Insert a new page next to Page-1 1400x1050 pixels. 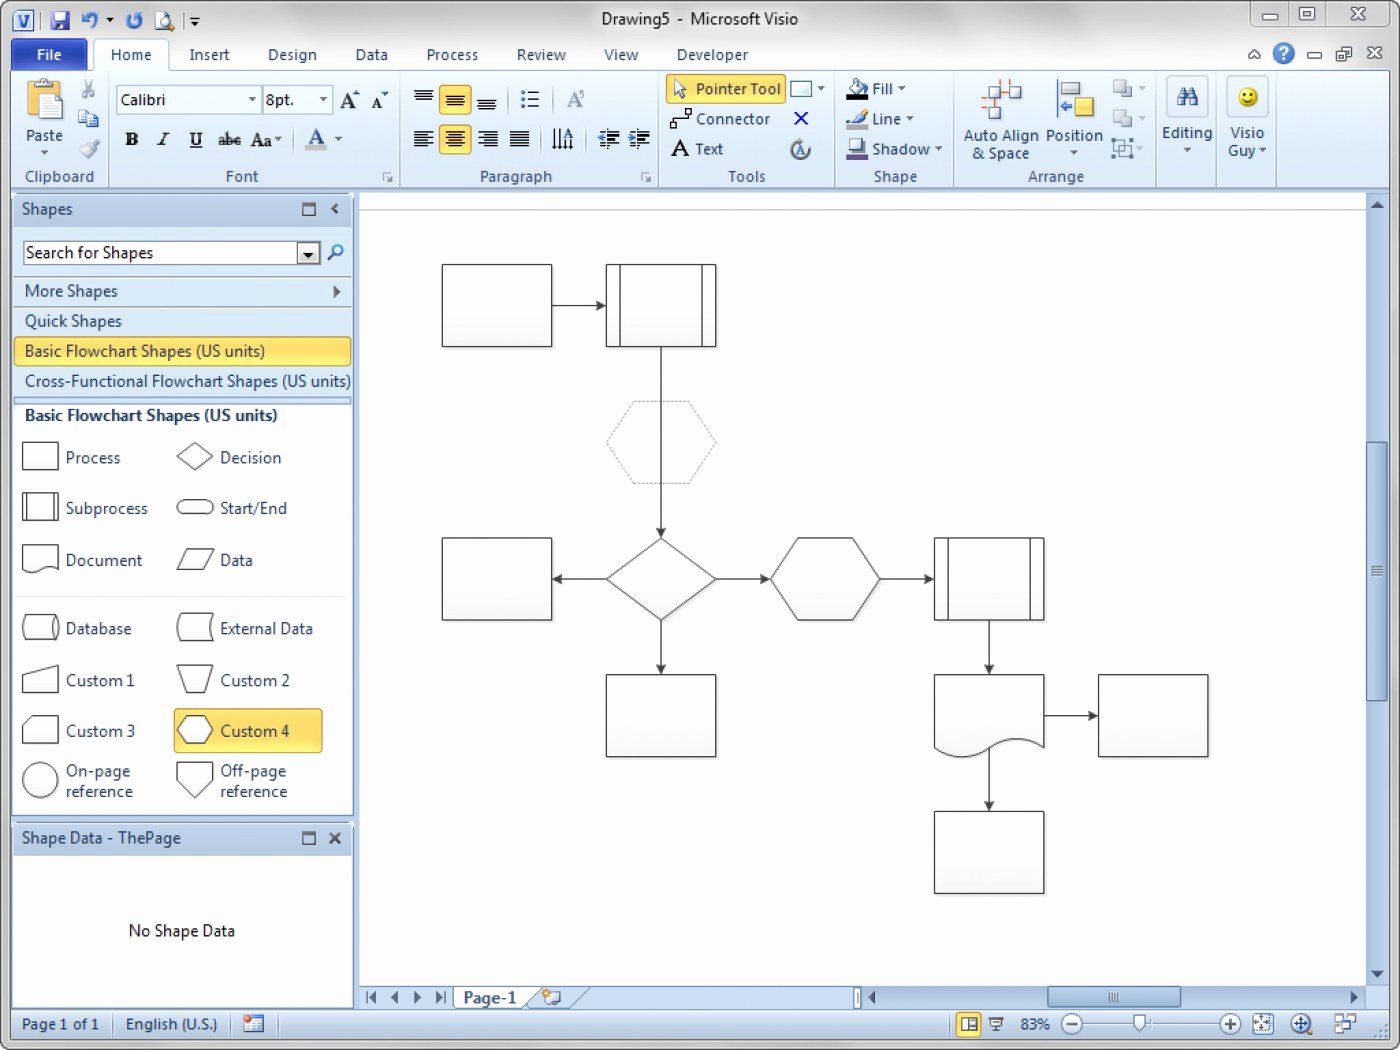551,997
